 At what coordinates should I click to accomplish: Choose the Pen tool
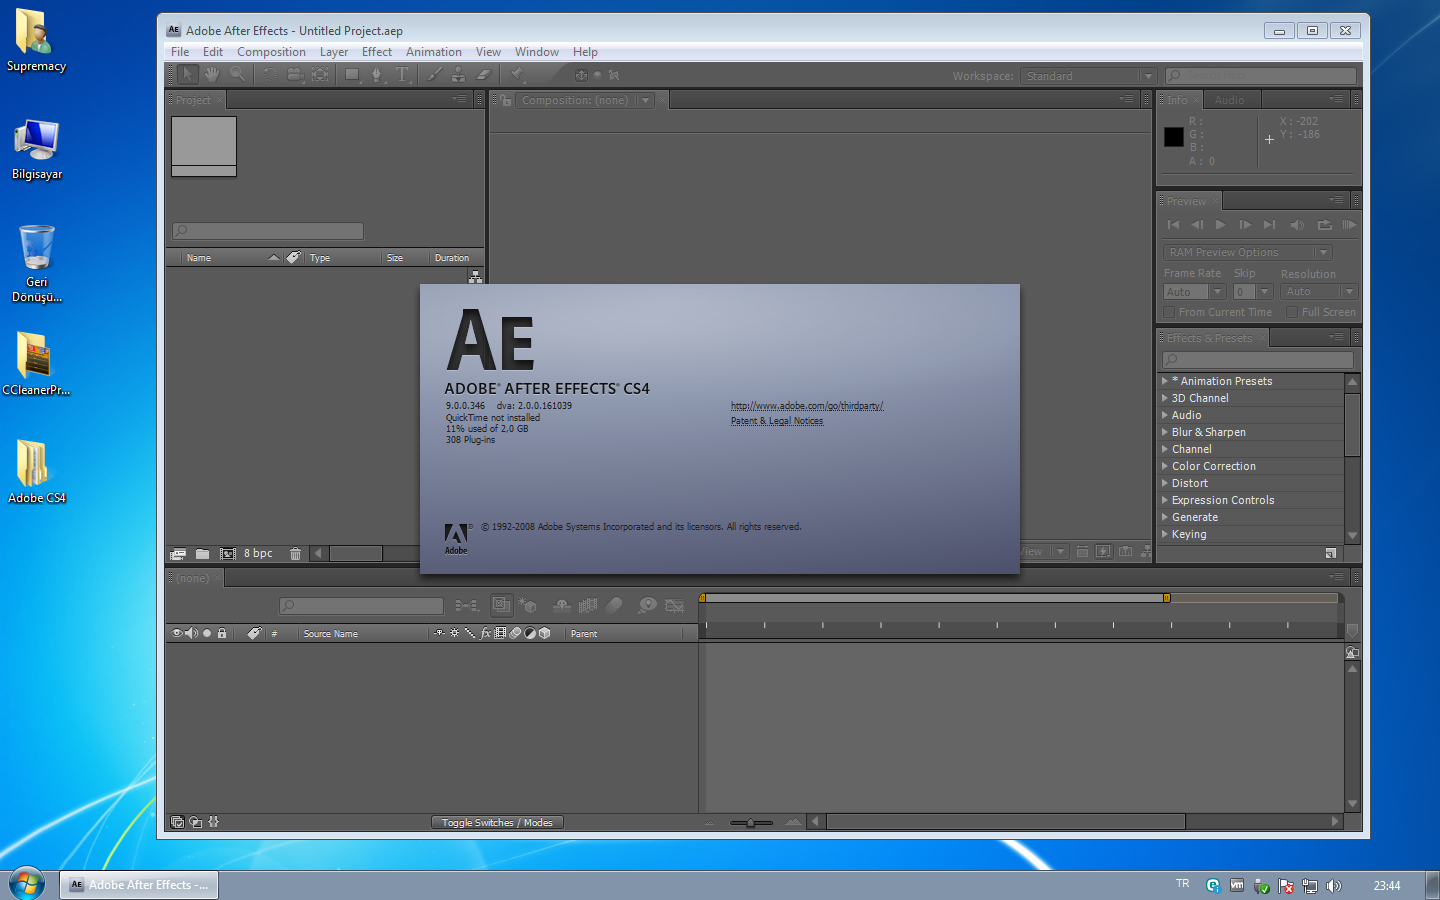tap(377, 74)
